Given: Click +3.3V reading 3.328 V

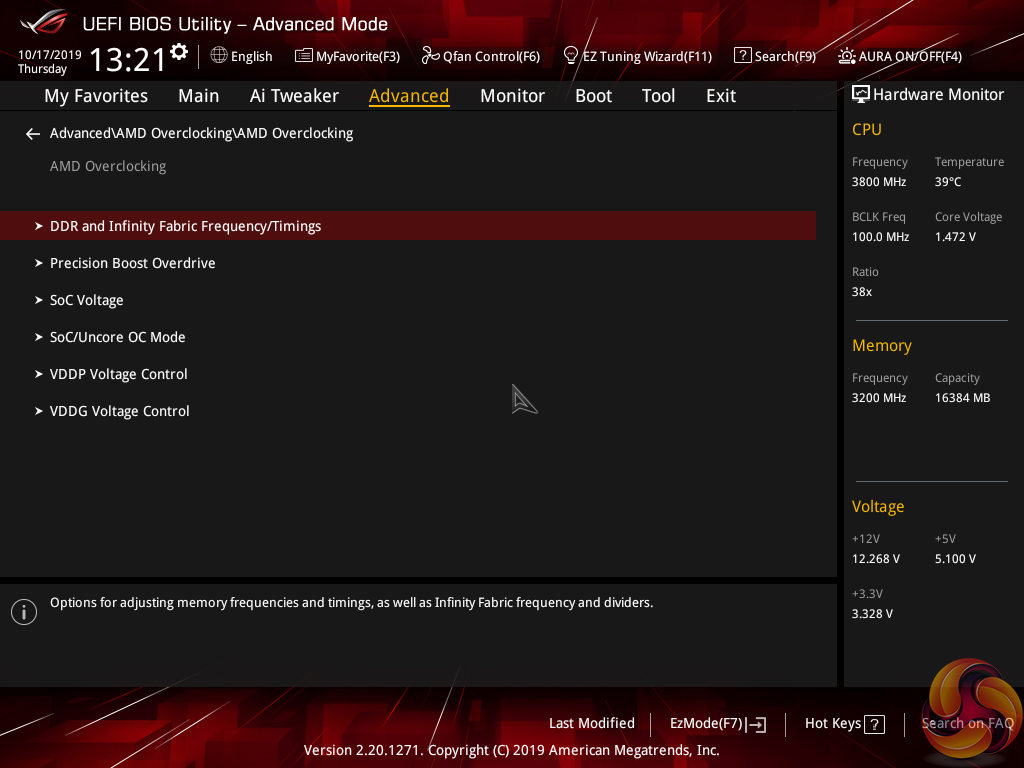Looking at the screenshot, I should click(872, 614).
